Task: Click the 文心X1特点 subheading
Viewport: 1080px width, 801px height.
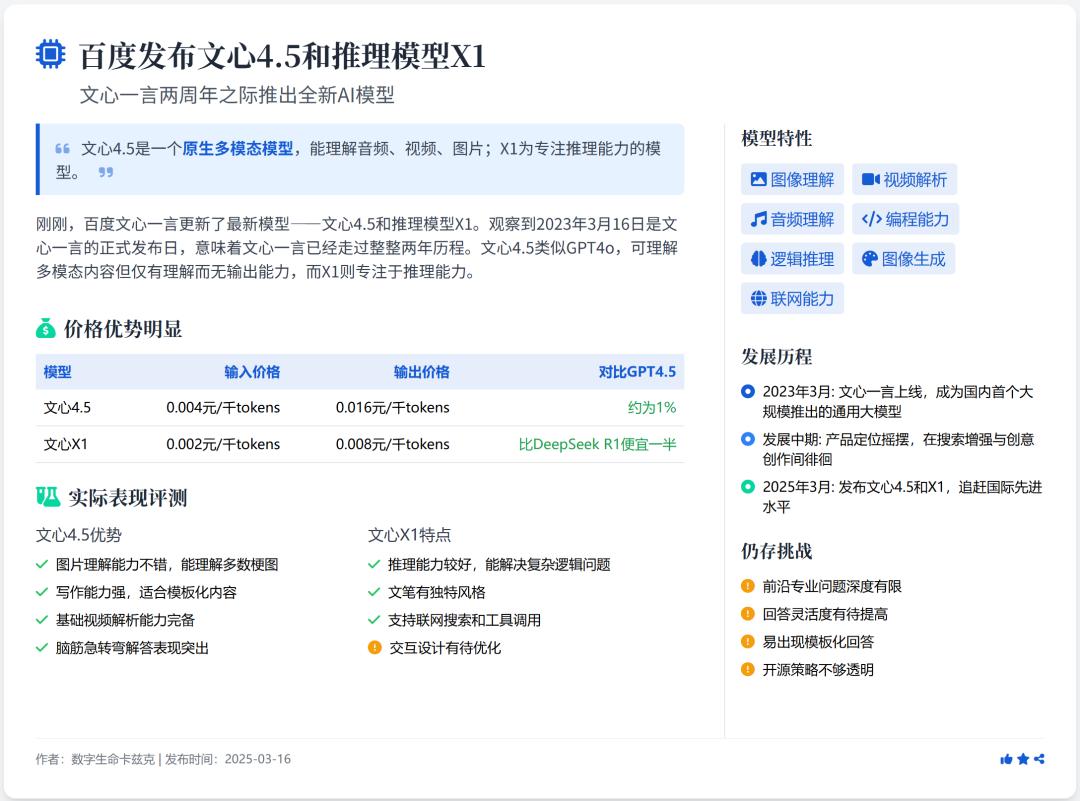Action: [410, 535]
